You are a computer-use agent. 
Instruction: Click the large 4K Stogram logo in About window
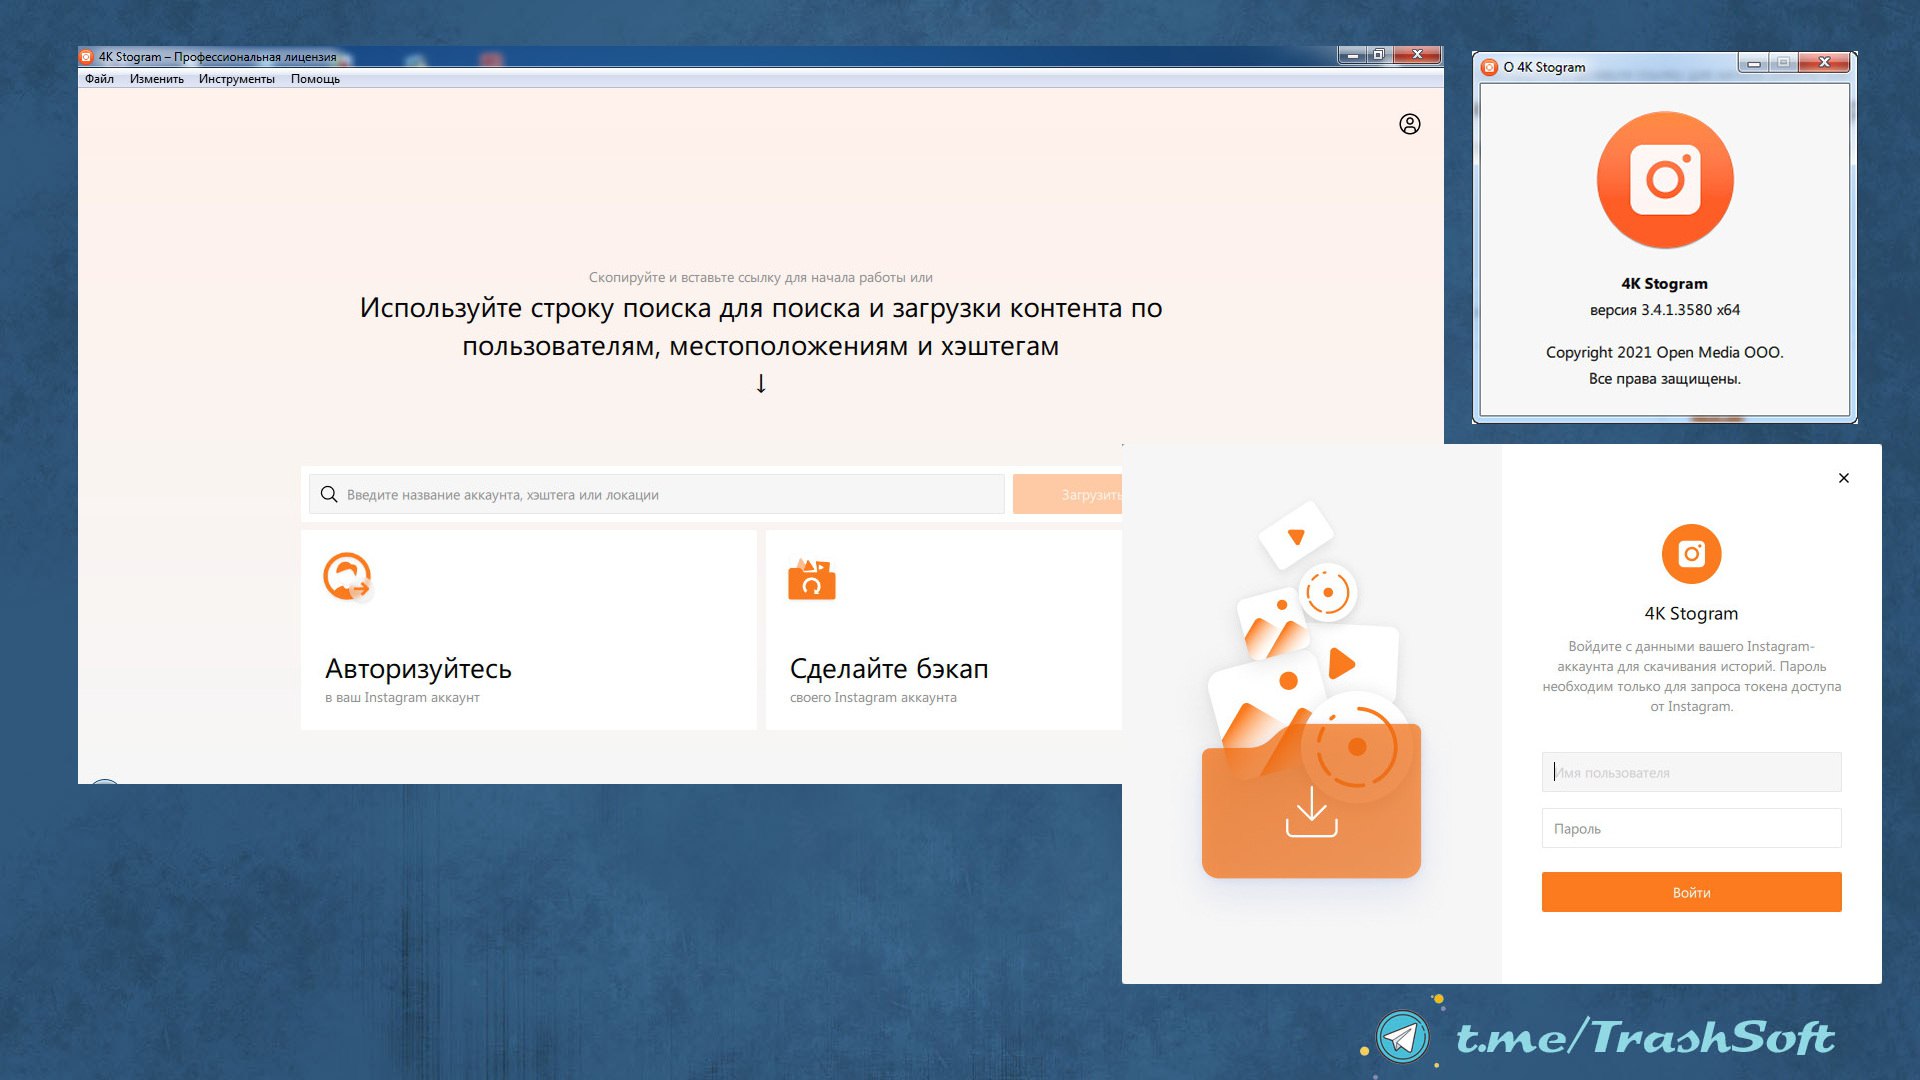pos(1664,180)
